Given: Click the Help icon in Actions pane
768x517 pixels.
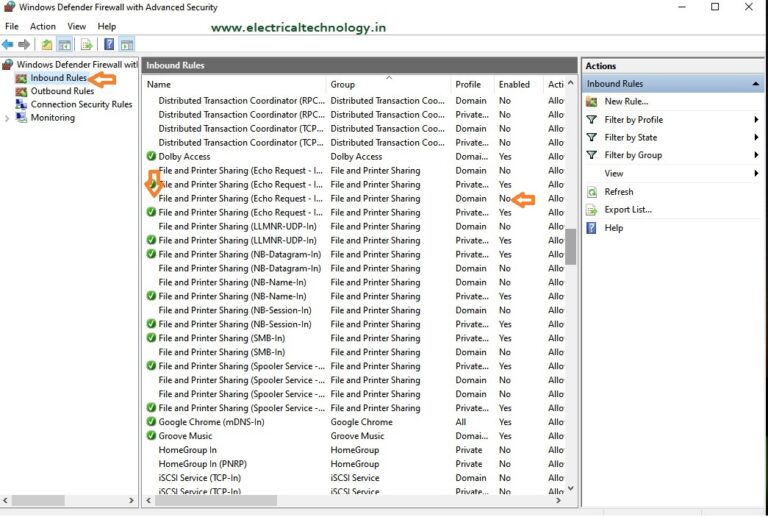Looking at the screenshot, I should (592, 228).
